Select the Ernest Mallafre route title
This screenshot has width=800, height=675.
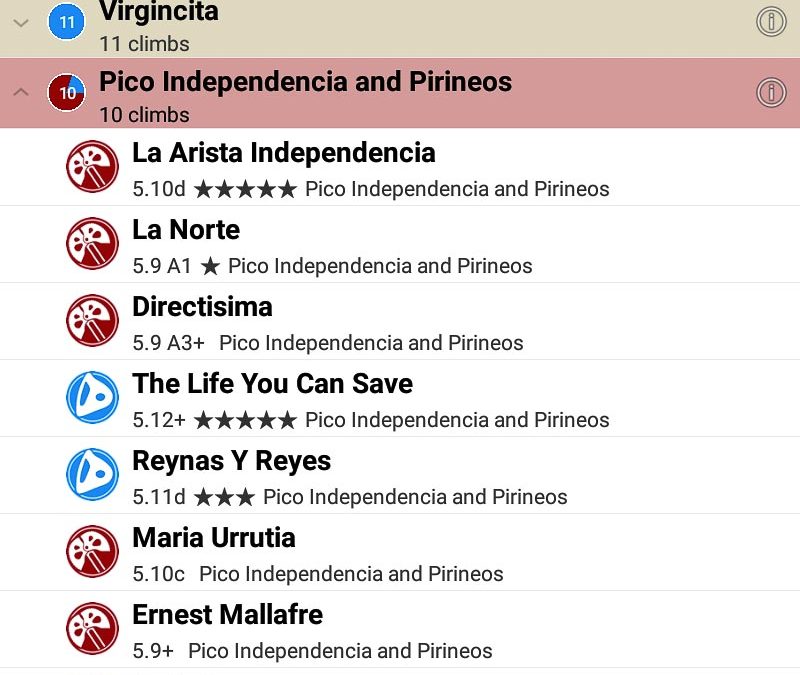pyautogui.click(x=227, y=615)
